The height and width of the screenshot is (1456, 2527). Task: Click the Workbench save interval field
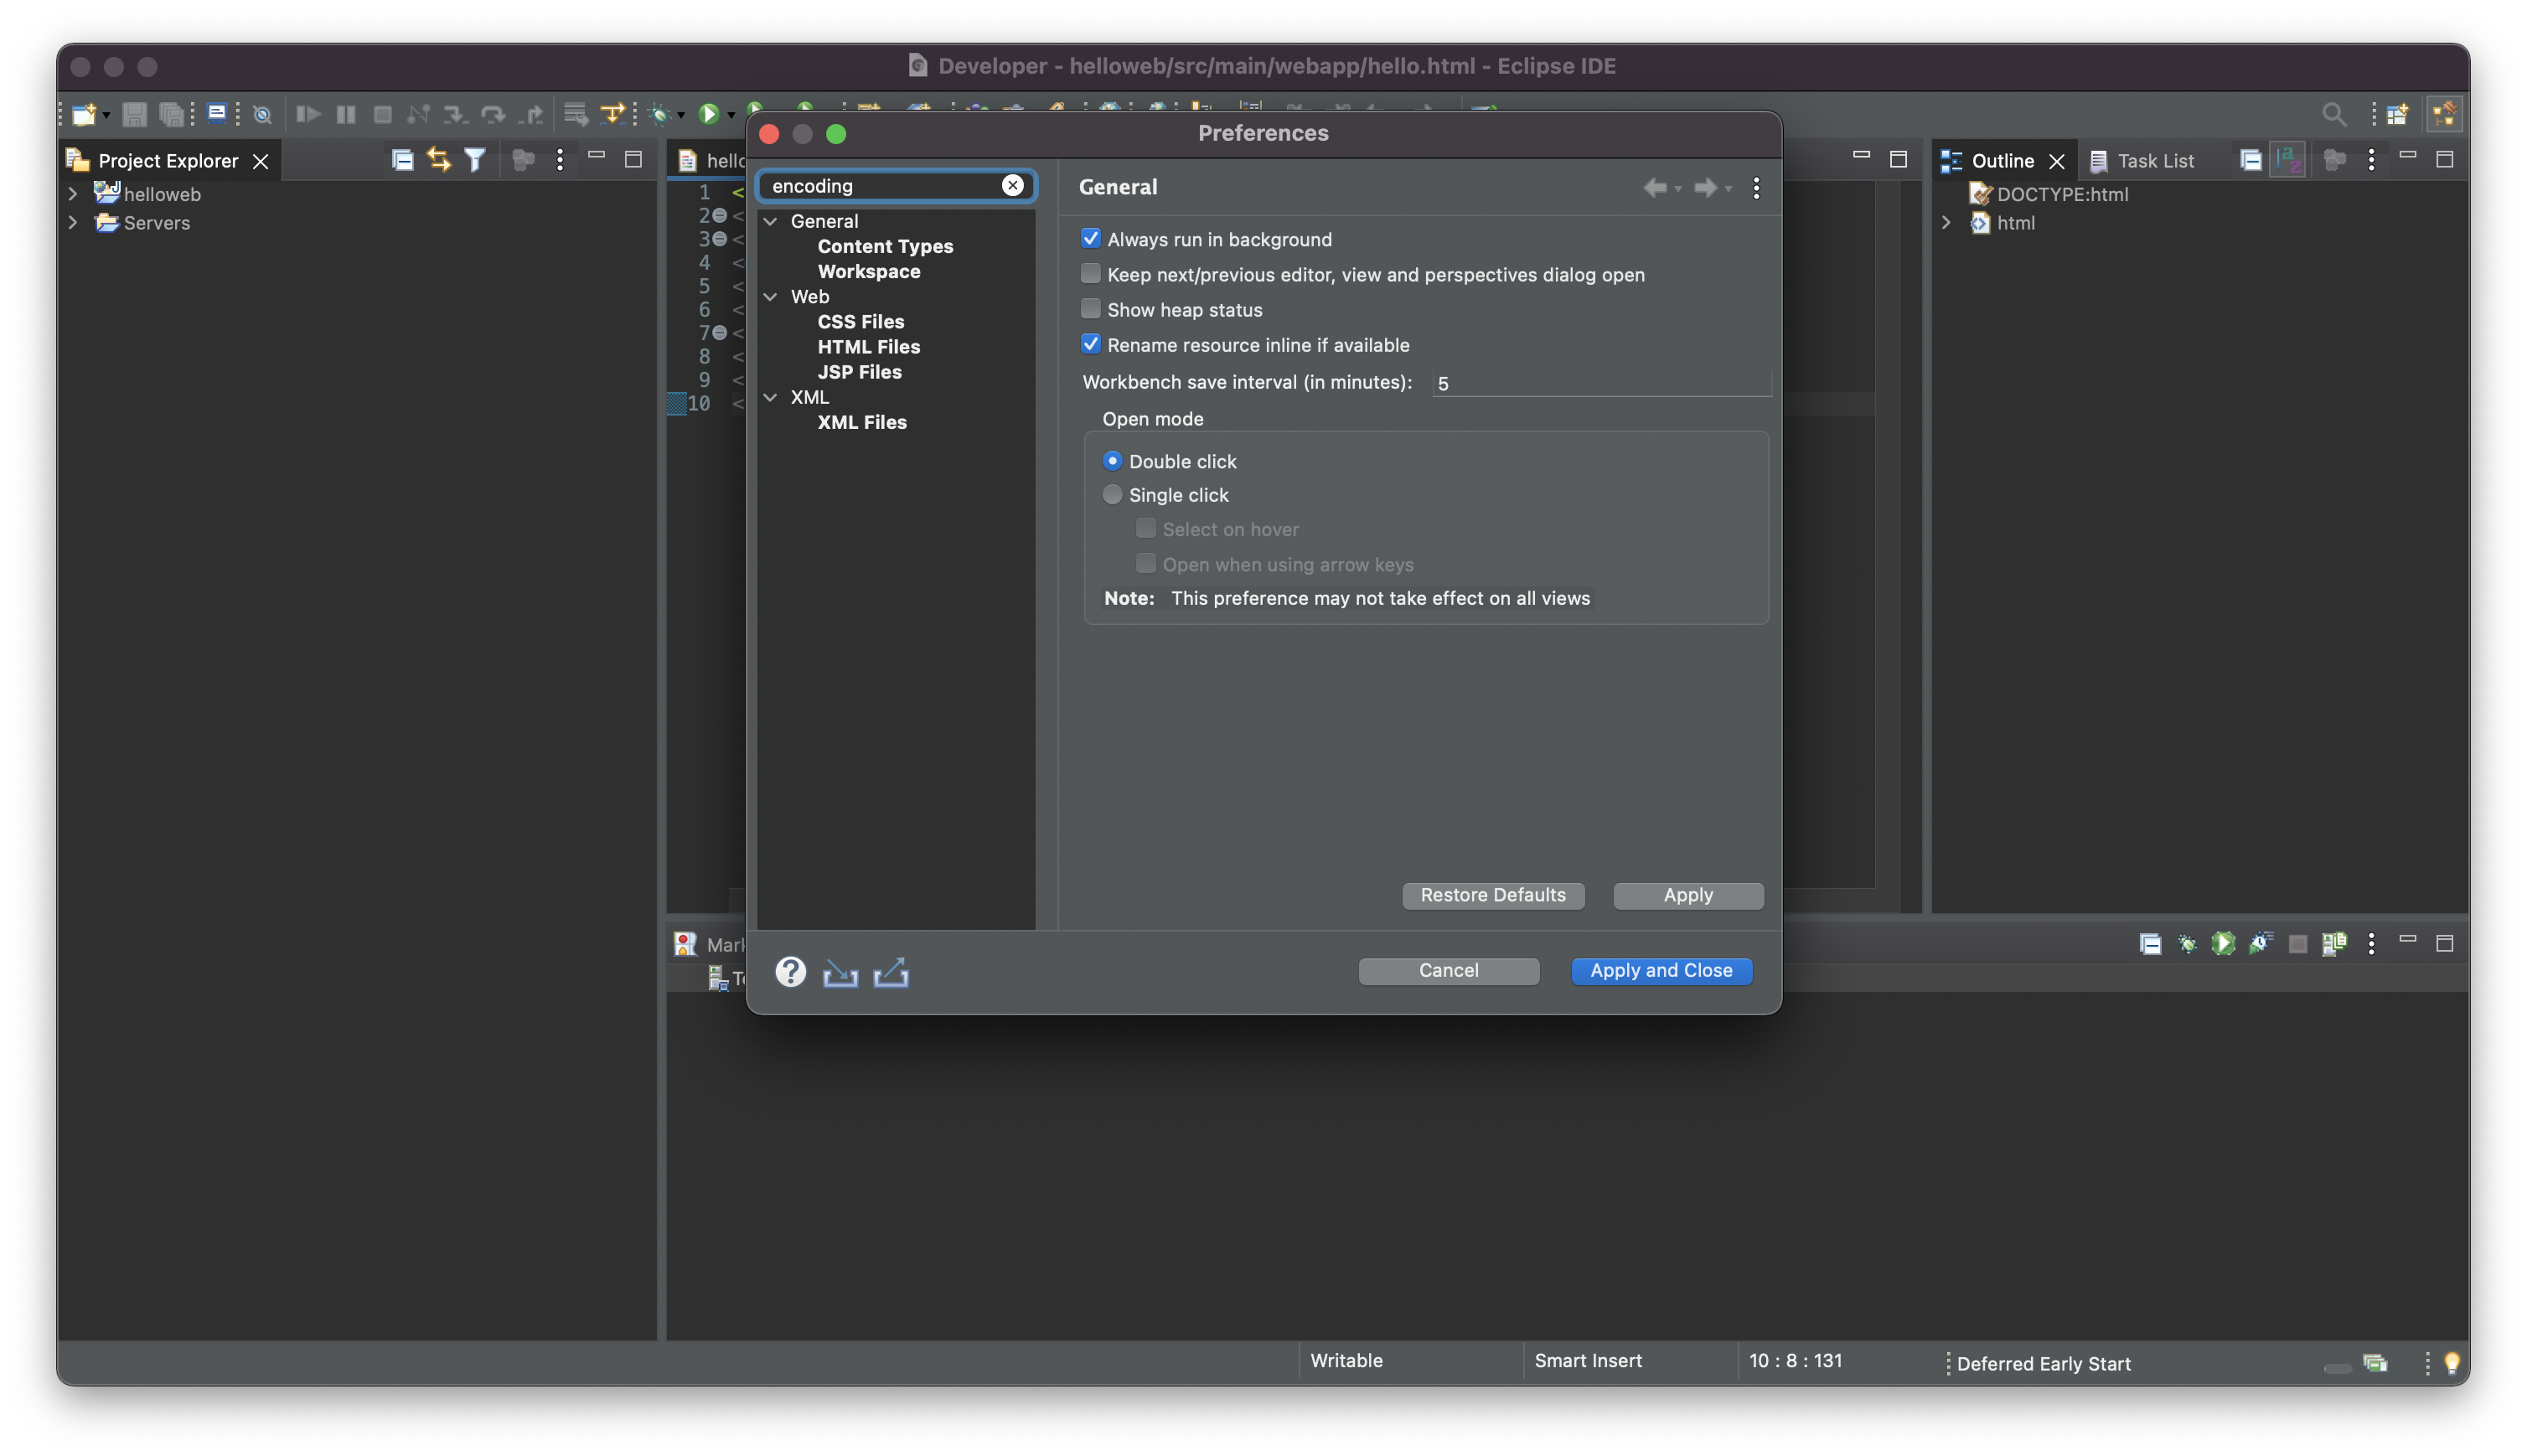point(1600,383)
